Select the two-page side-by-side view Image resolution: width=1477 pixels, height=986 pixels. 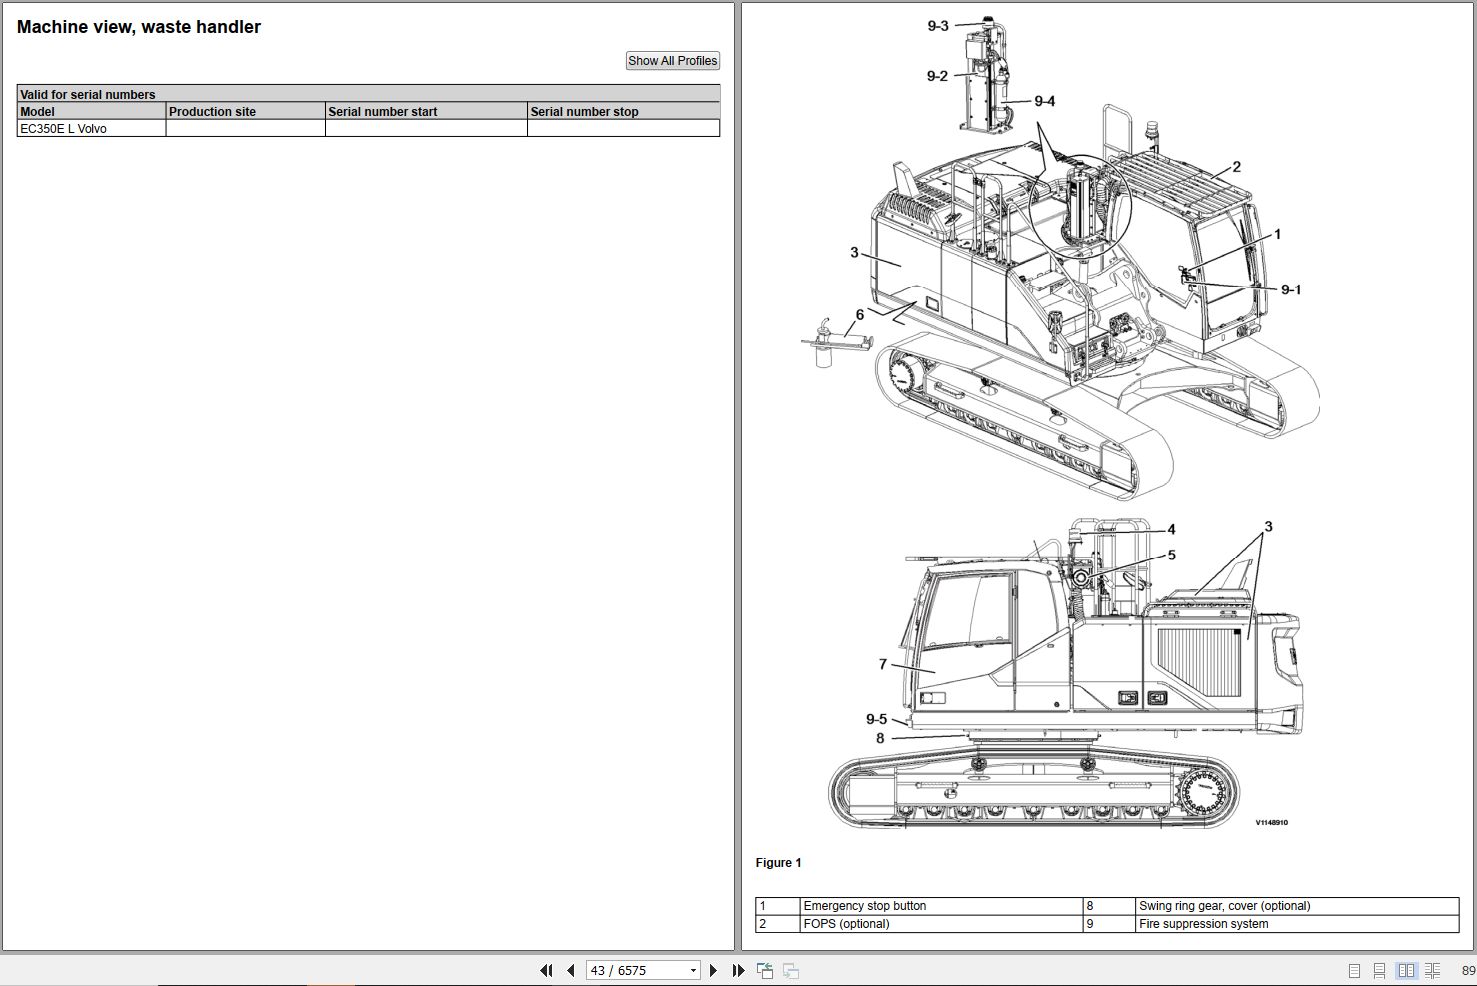tap(1407, 970)
